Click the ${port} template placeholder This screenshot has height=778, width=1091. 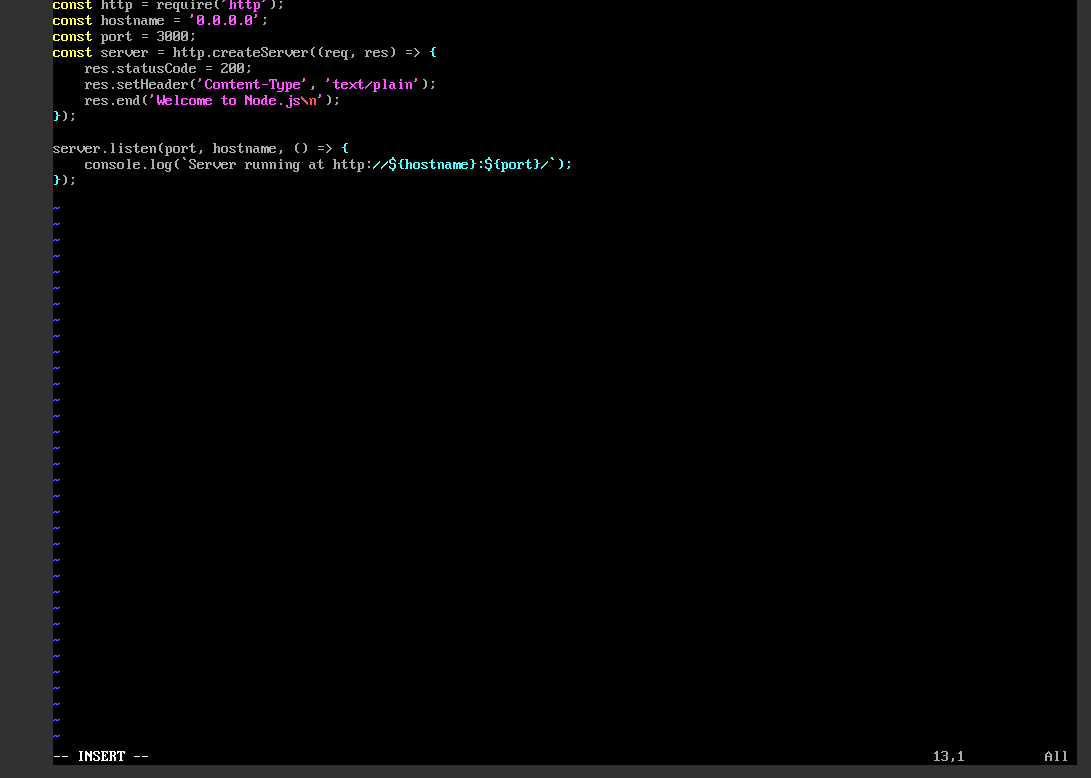tap(516, 164)
